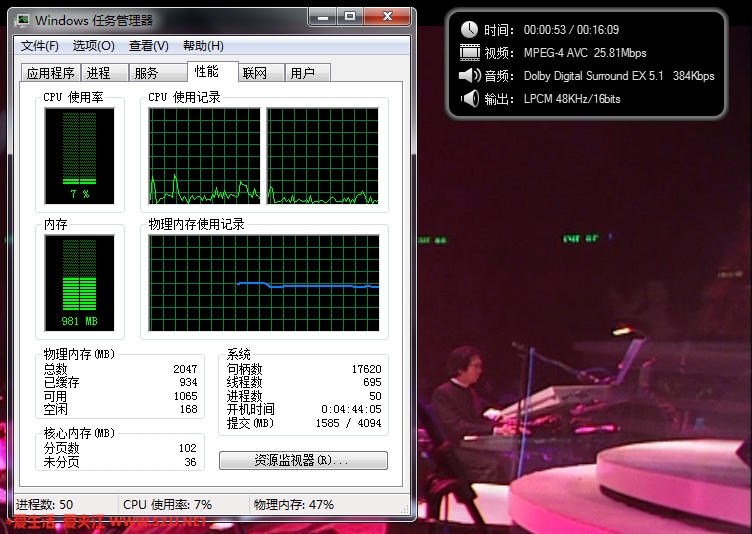Click the 已缓存 value 934

pos(188,382)
